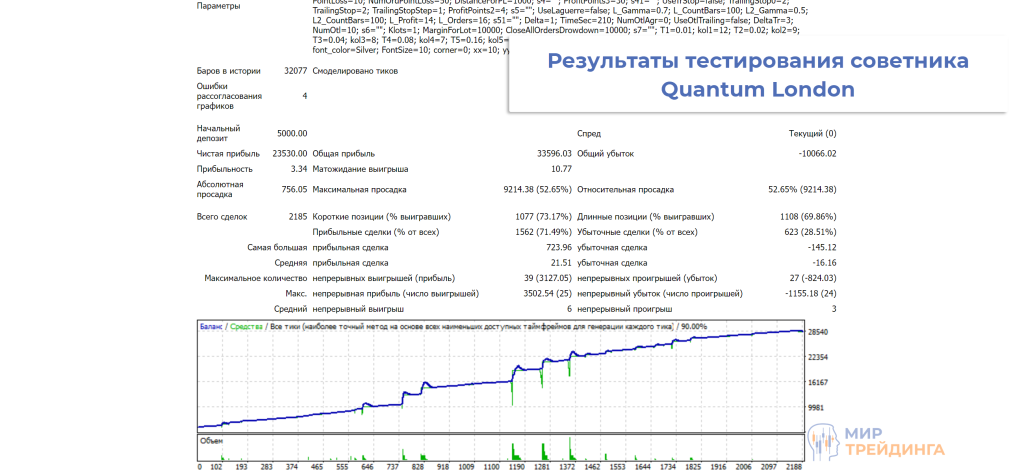Click the Quantum London title banner
1024x473 pixels.
pos(757,75)
